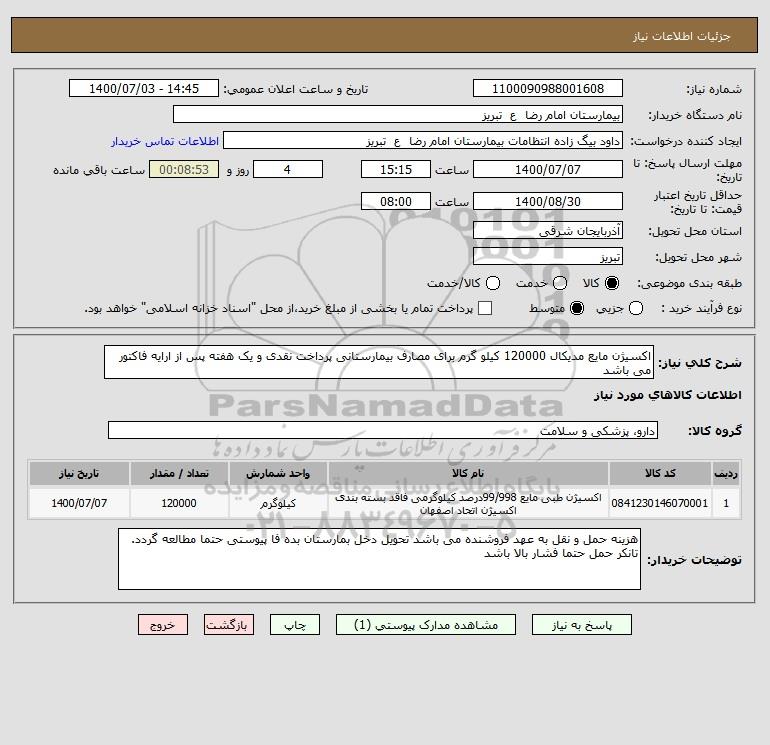Click the طبقه بندی موضوعی label
The width and height of the screenshot is (770, 745).
689,283
